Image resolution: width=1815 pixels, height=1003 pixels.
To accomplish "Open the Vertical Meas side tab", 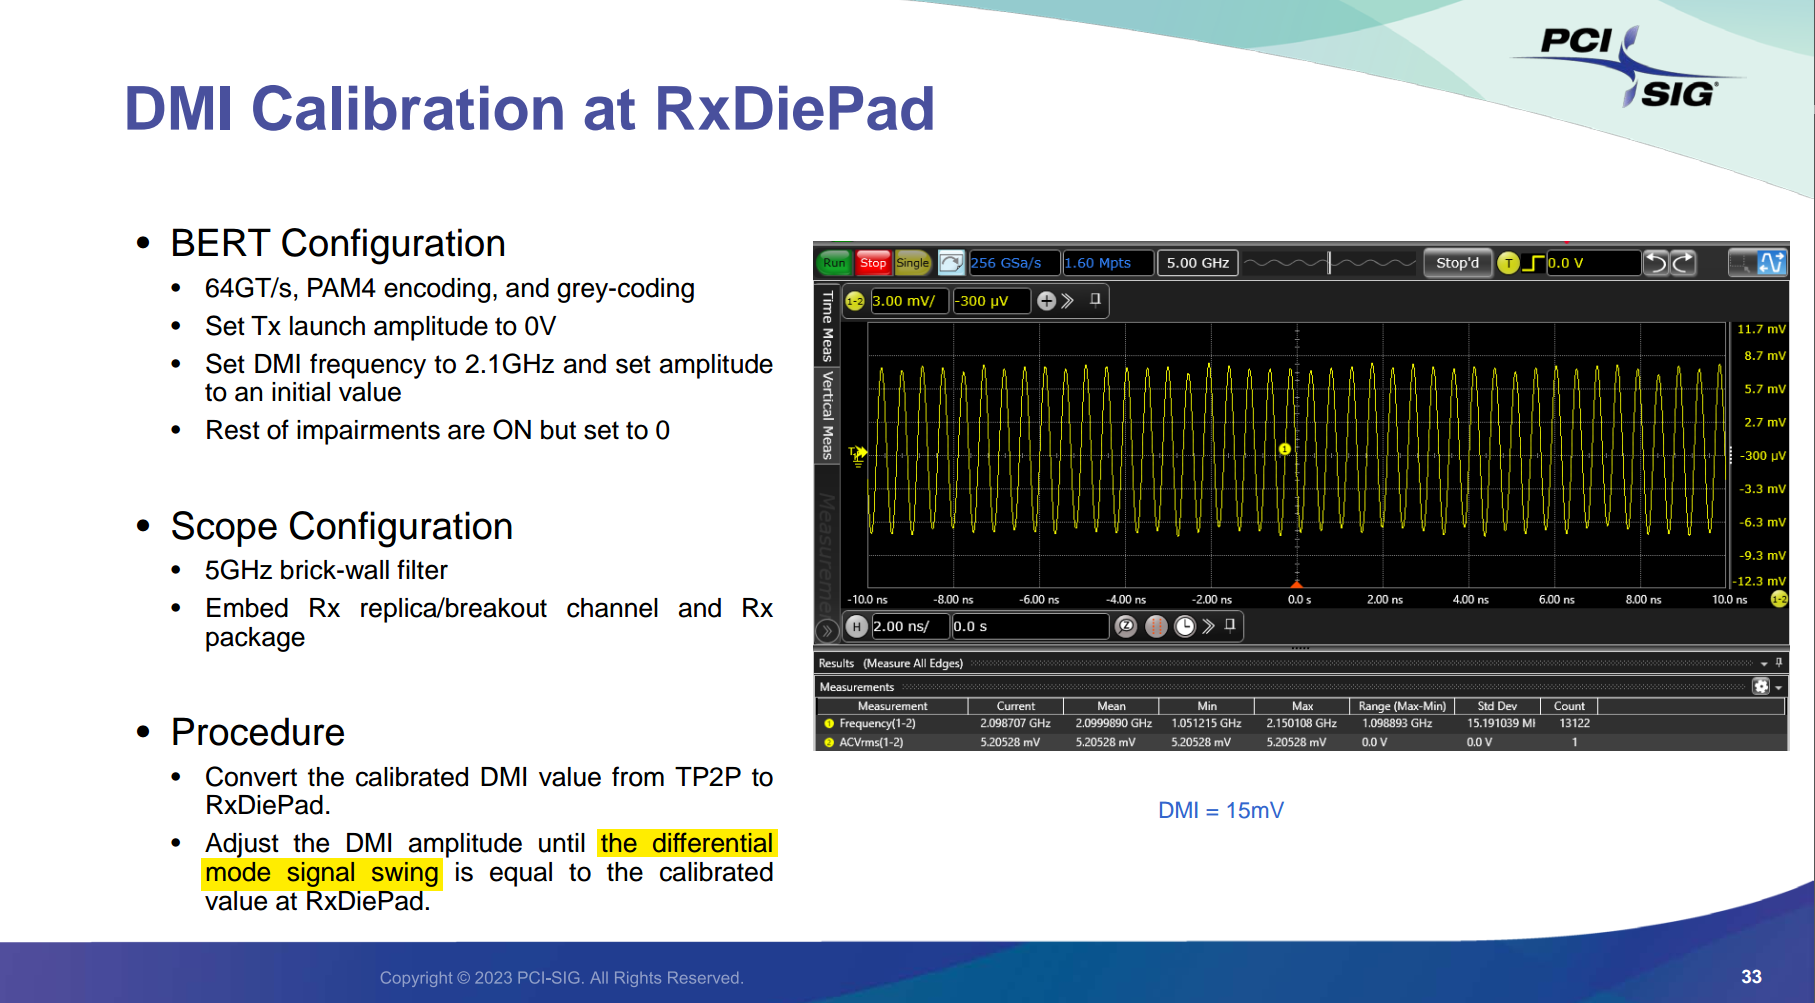I will tap(827, 415).
